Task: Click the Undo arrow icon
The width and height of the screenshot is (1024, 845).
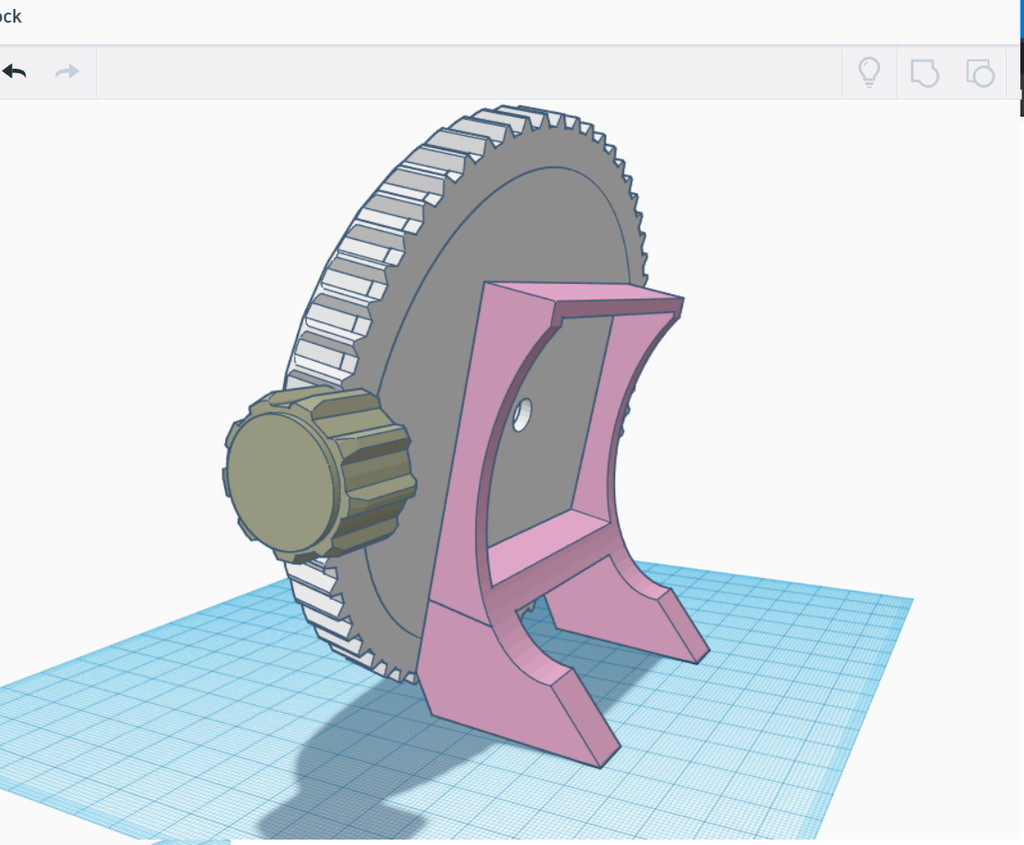Action: (x=15, y=71)
